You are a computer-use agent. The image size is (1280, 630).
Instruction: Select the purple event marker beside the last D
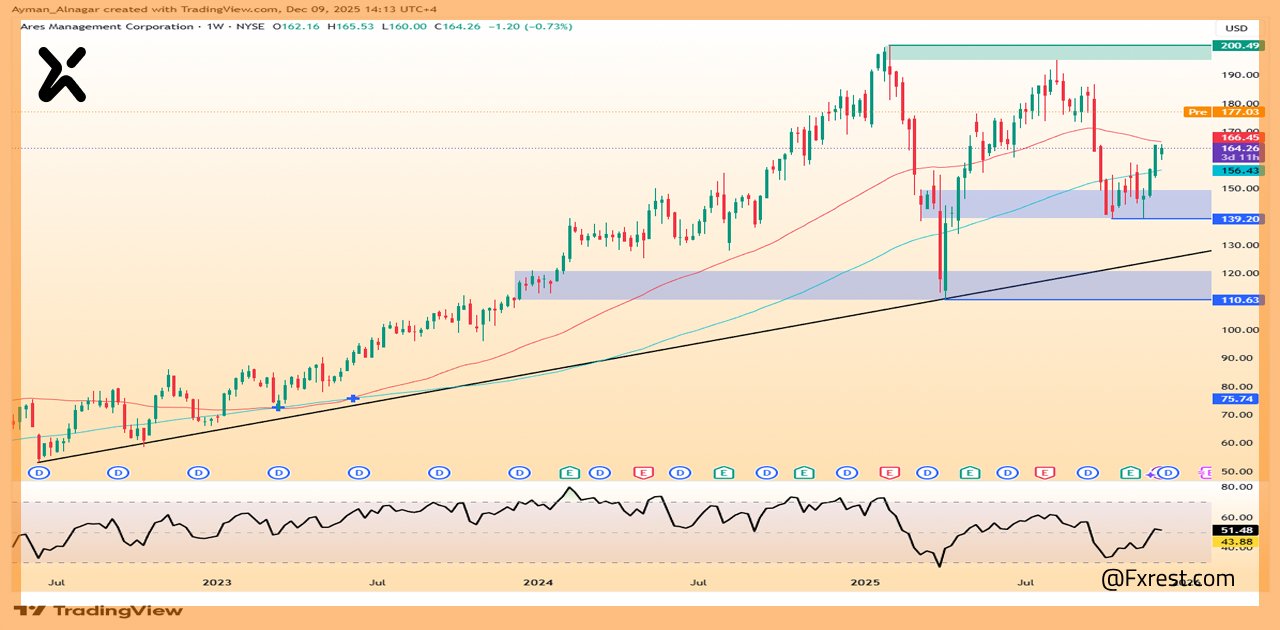(1151, 473)
